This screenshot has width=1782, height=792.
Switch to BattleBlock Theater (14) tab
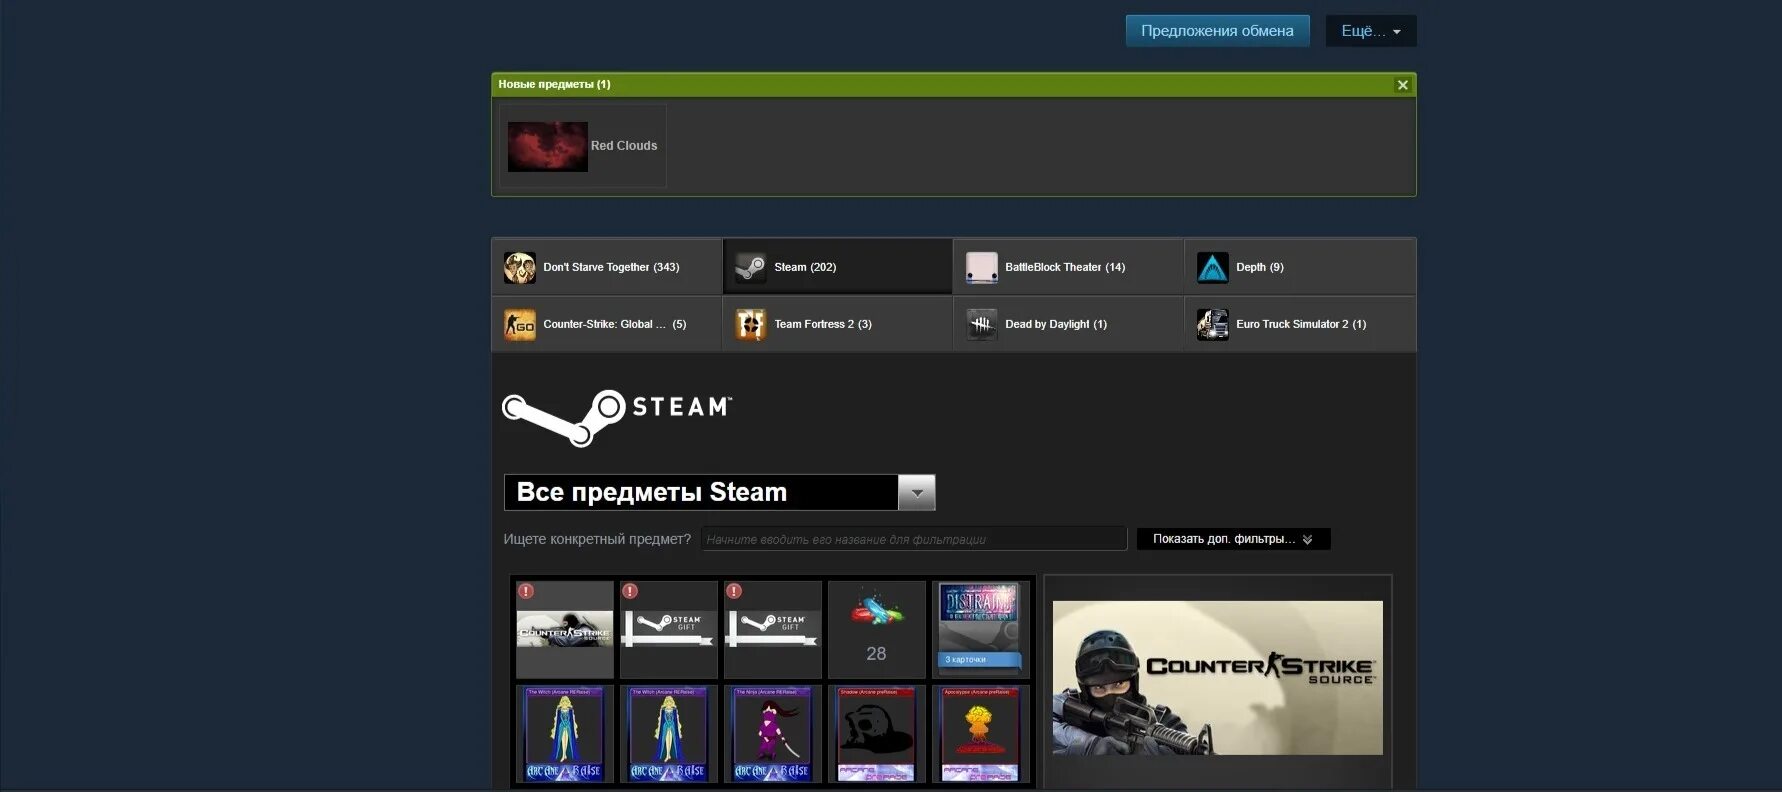click(x=1069, y=267)
